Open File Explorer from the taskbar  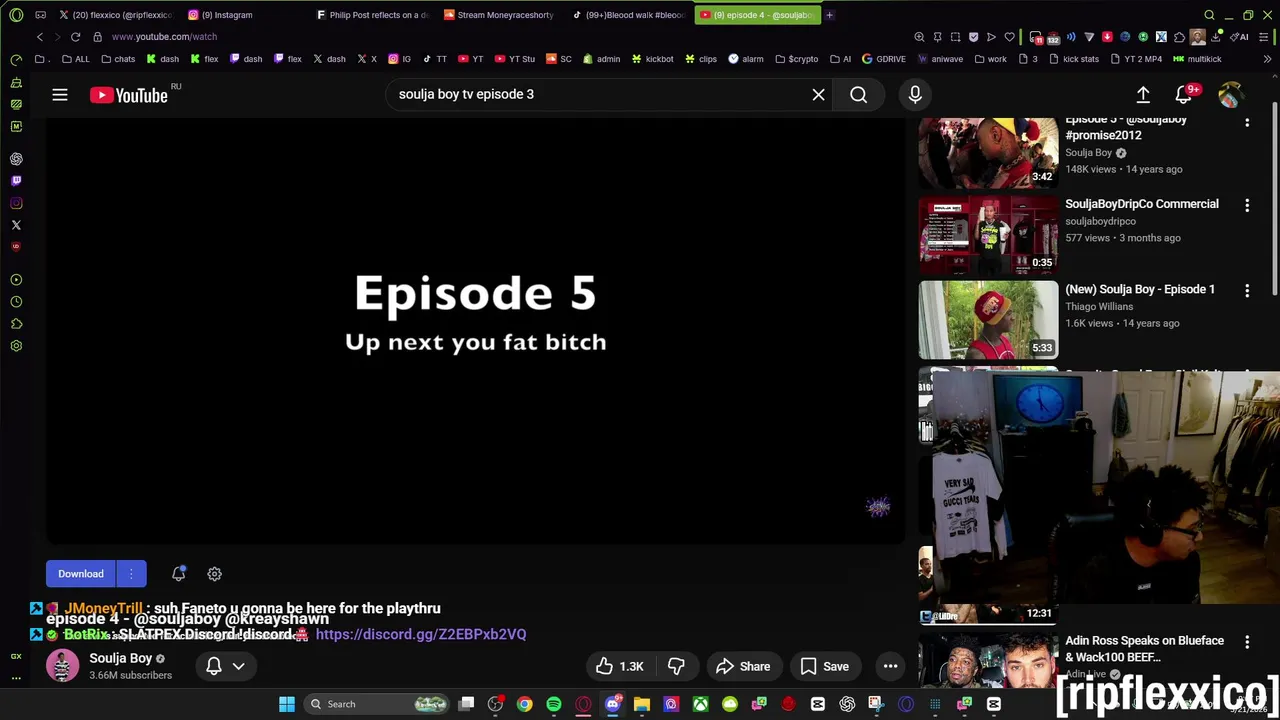pyautogui.click(x=642, y=704)
